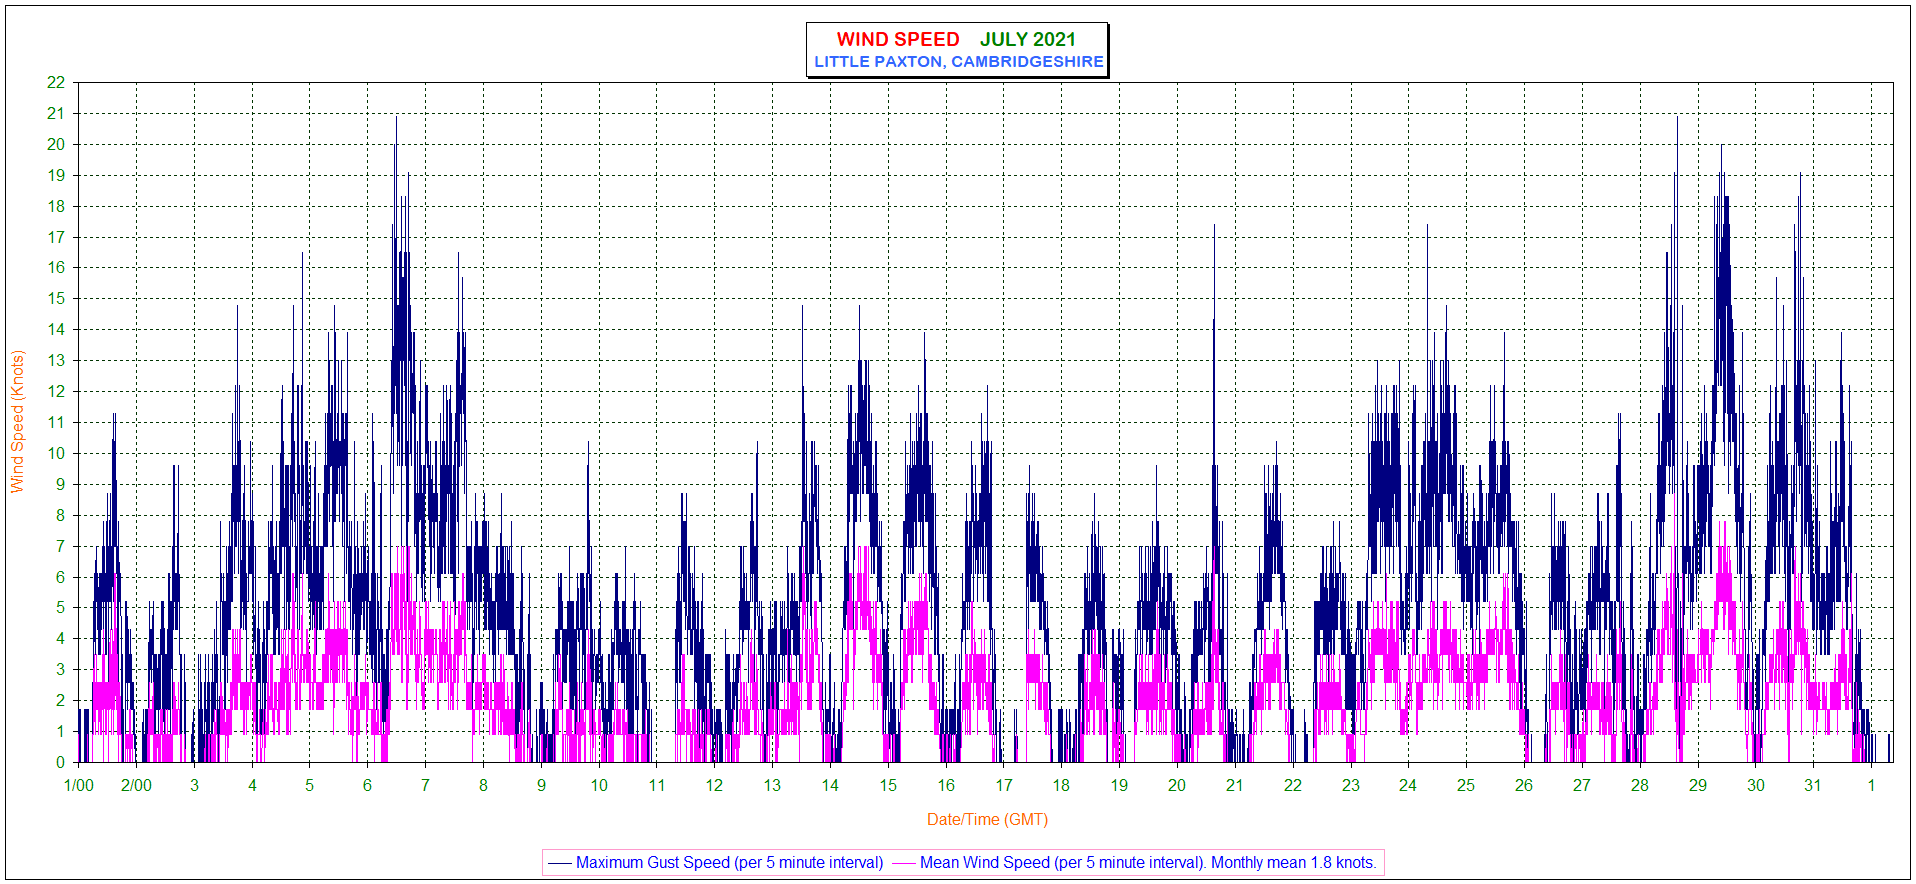
Task: Click the y-axis value 17
Action: point(56,237)
